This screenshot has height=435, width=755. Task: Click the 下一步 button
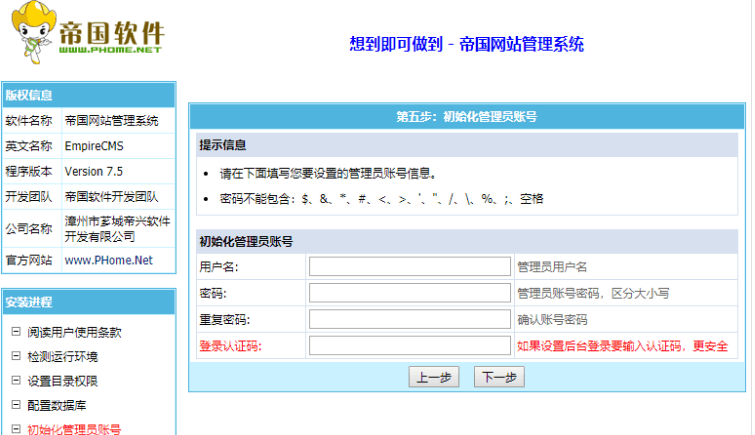pos(499,377)
